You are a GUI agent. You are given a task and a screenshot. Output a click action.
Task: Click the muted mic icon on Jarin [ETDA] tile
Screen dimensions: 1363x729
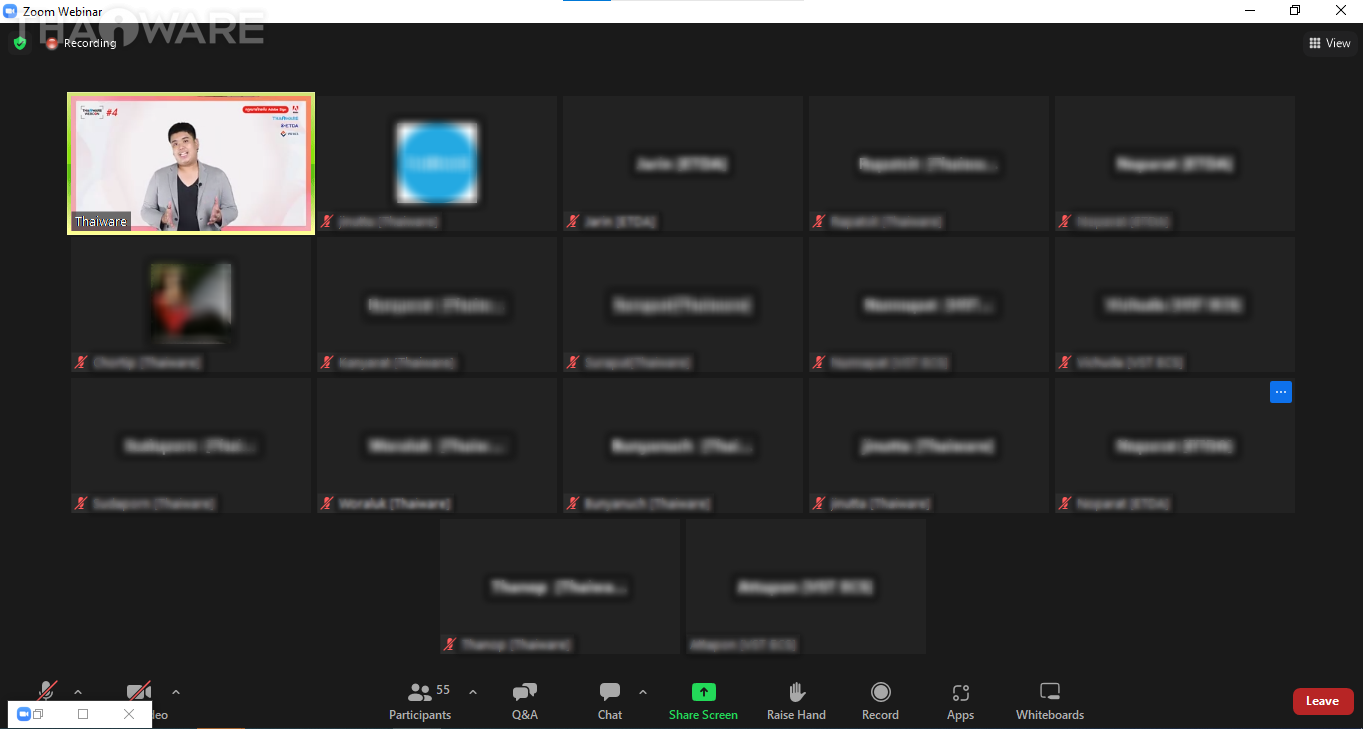[573, 221]
